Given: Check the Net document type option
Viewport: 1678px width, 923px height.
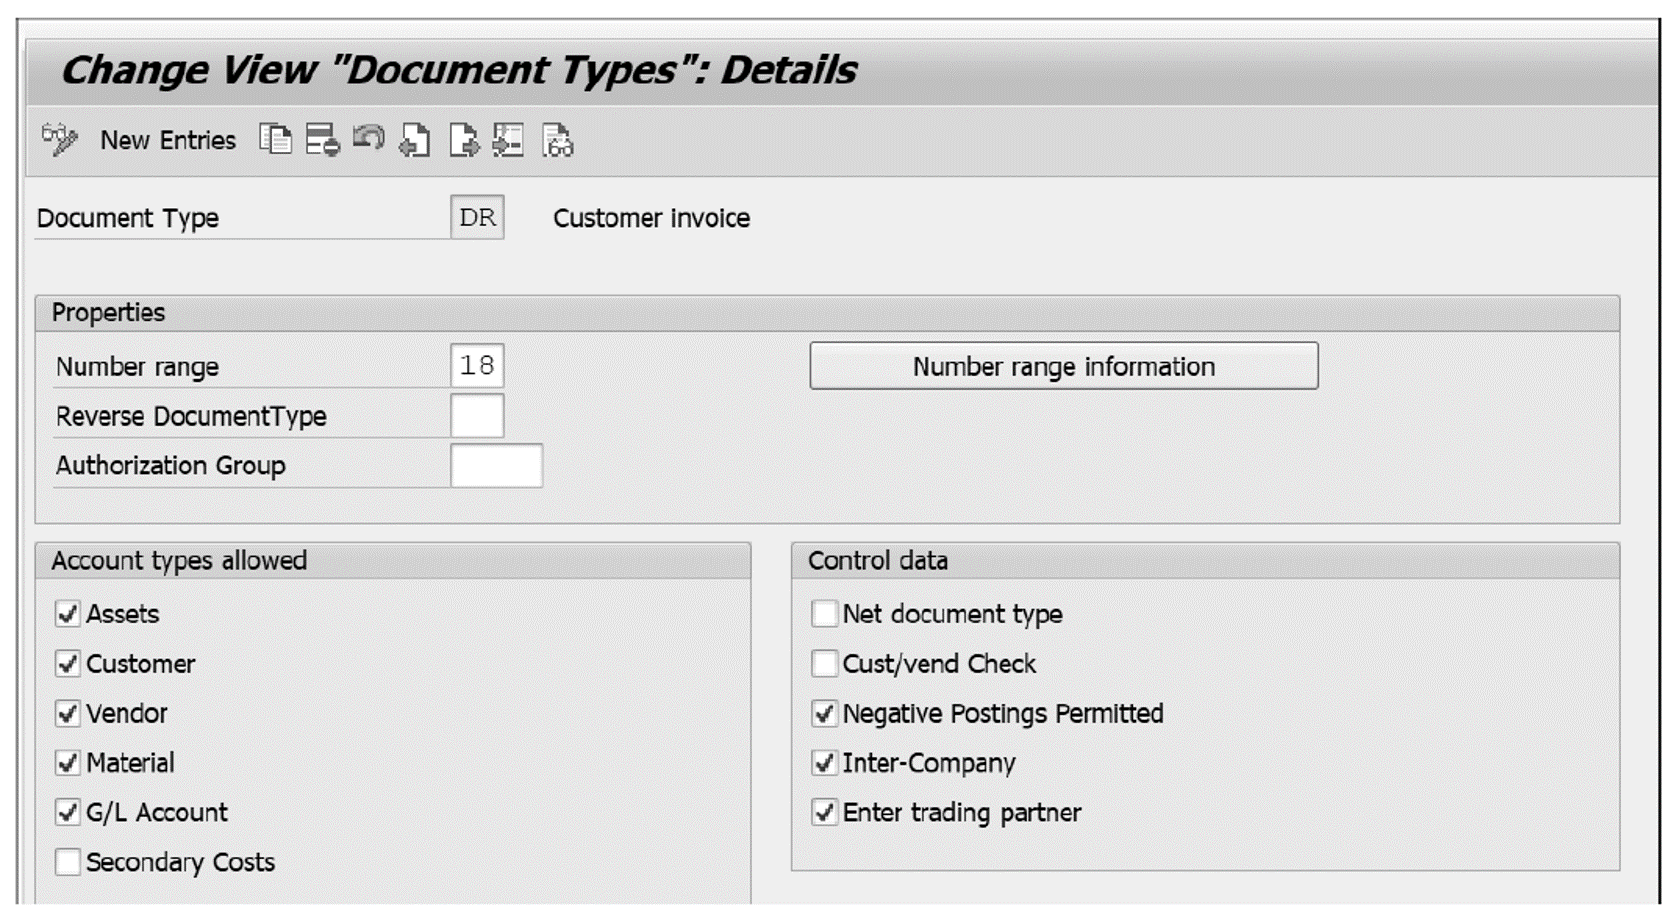Looking at the screenshot, I should point(825,614).
